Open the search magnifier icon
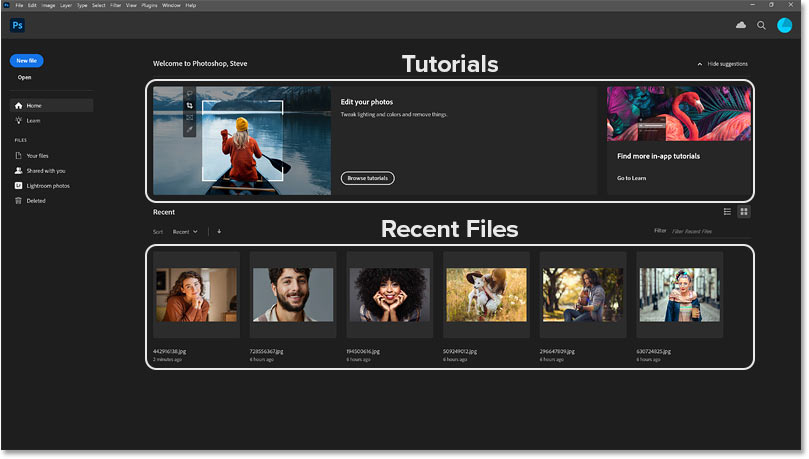 tap(762, 25)
